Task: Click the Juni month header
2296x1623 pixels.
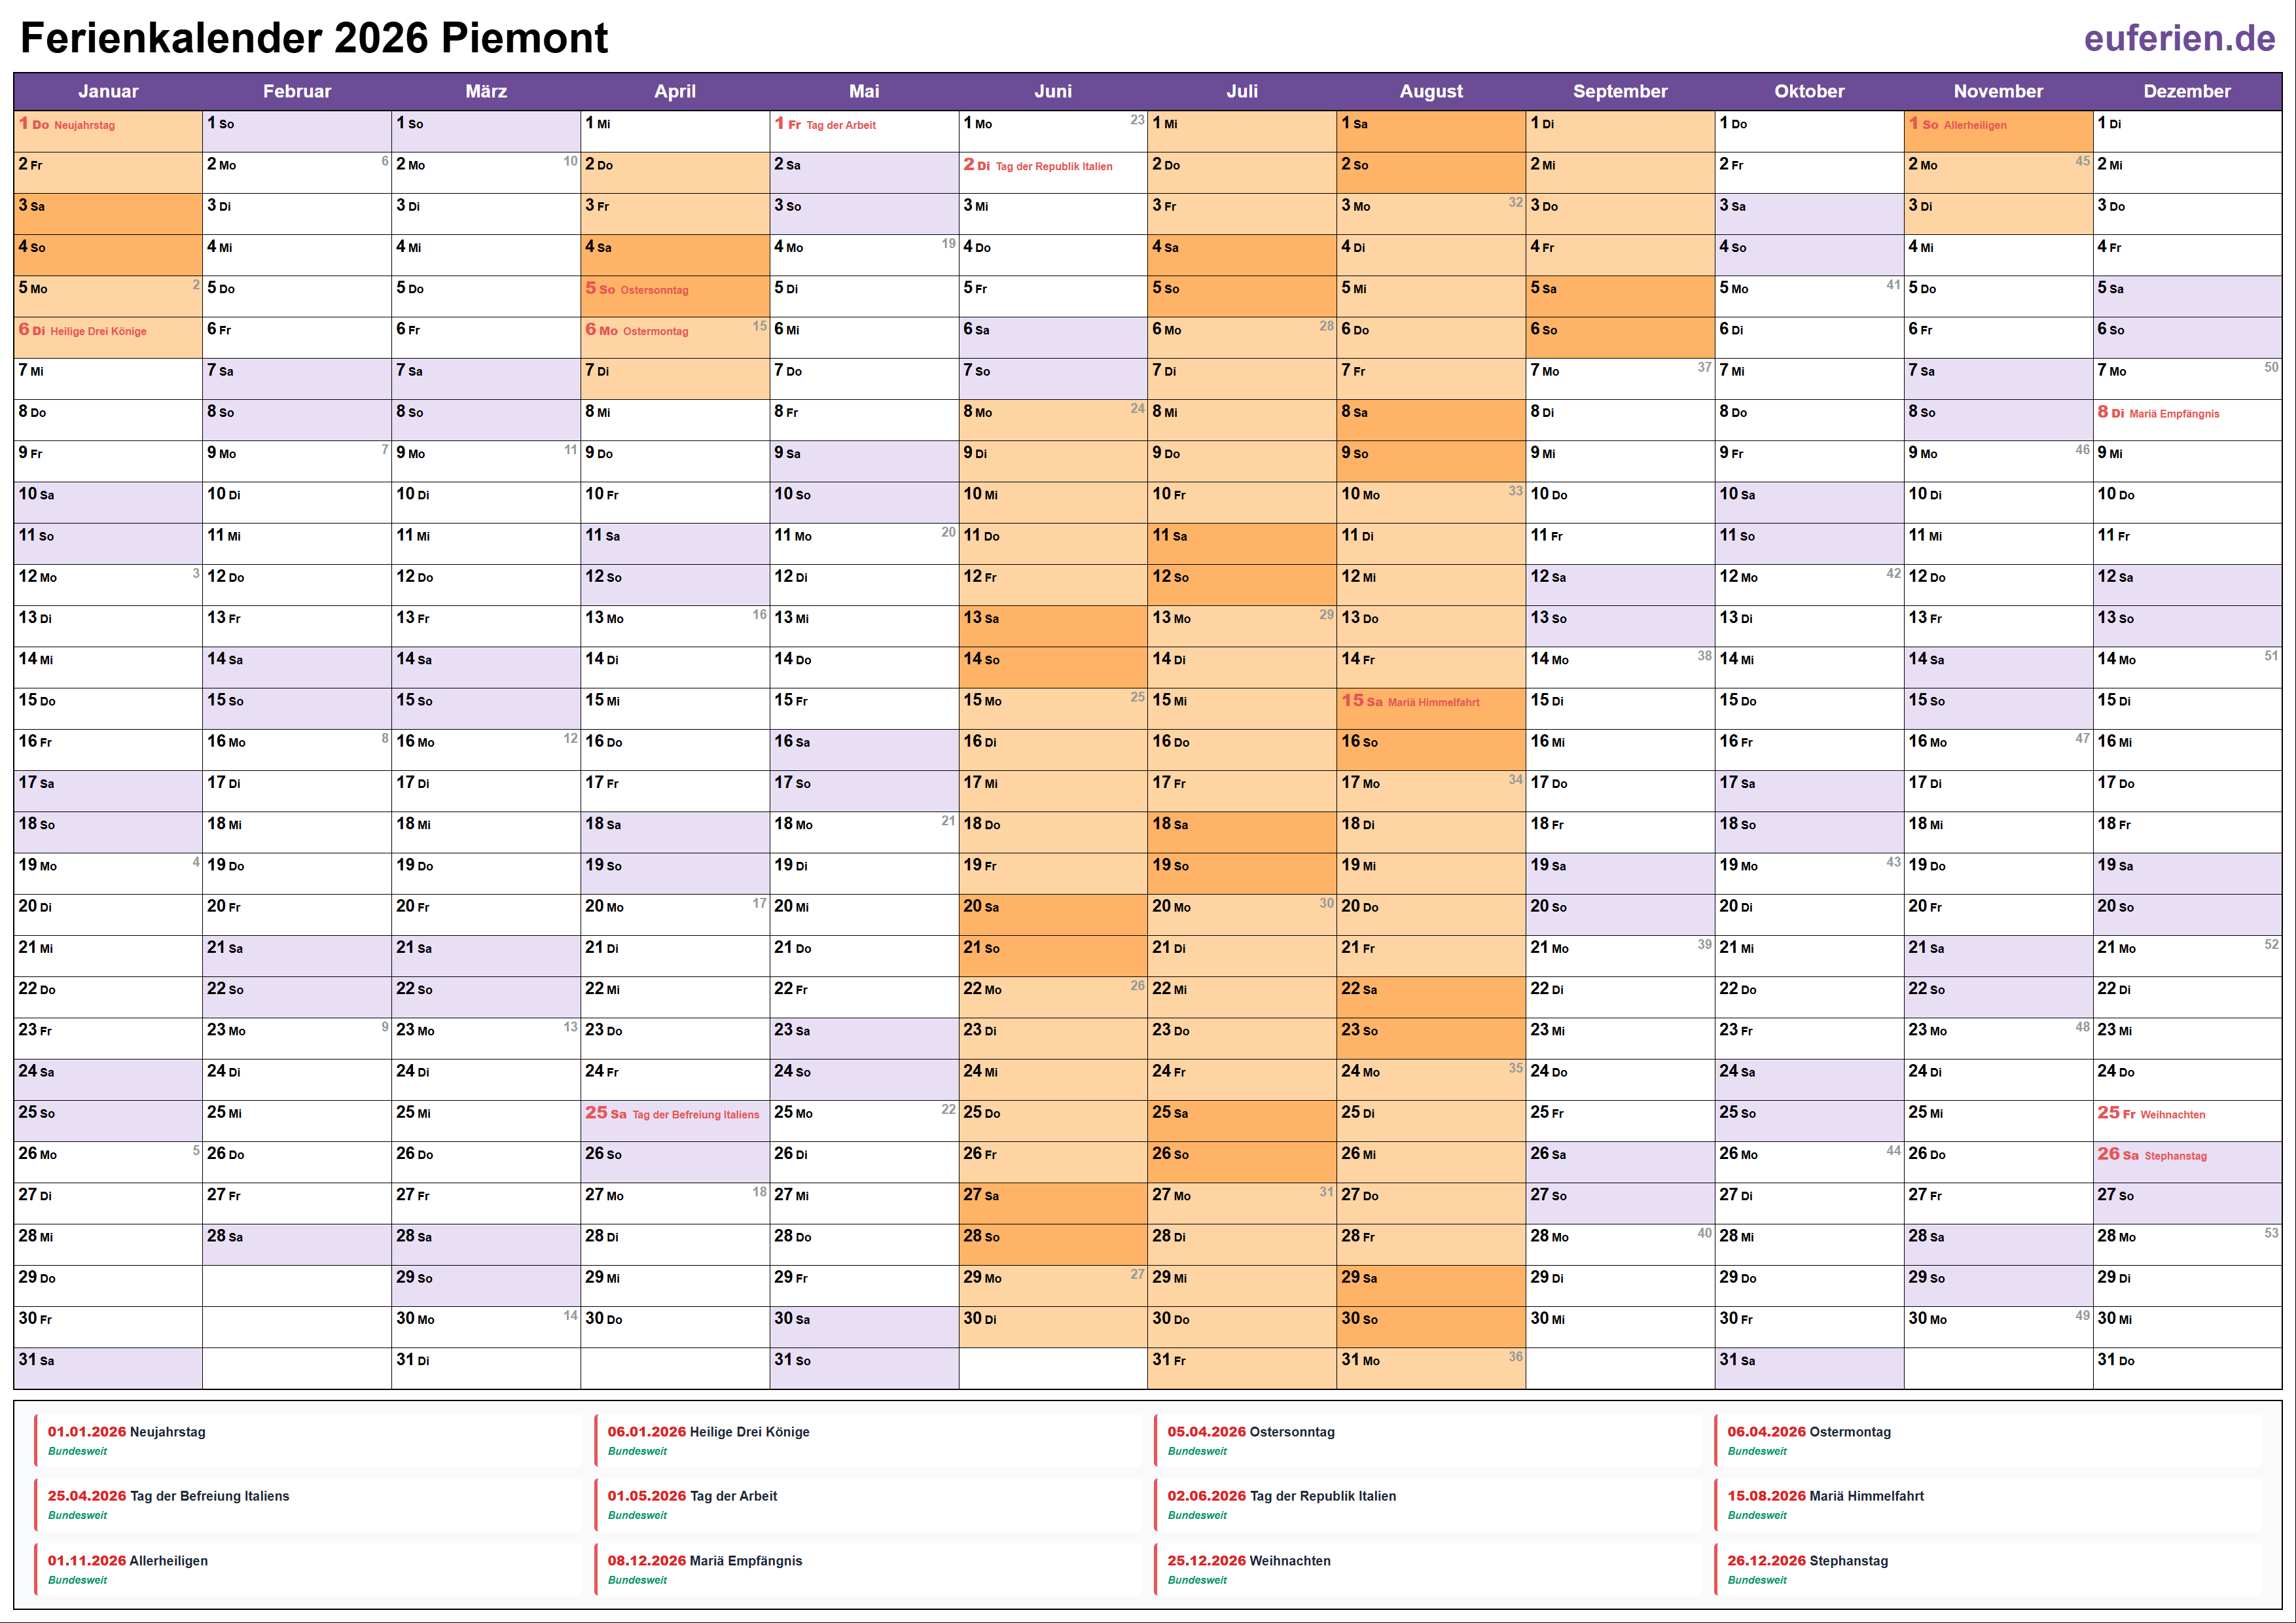Action: (x=1052, y=91)
